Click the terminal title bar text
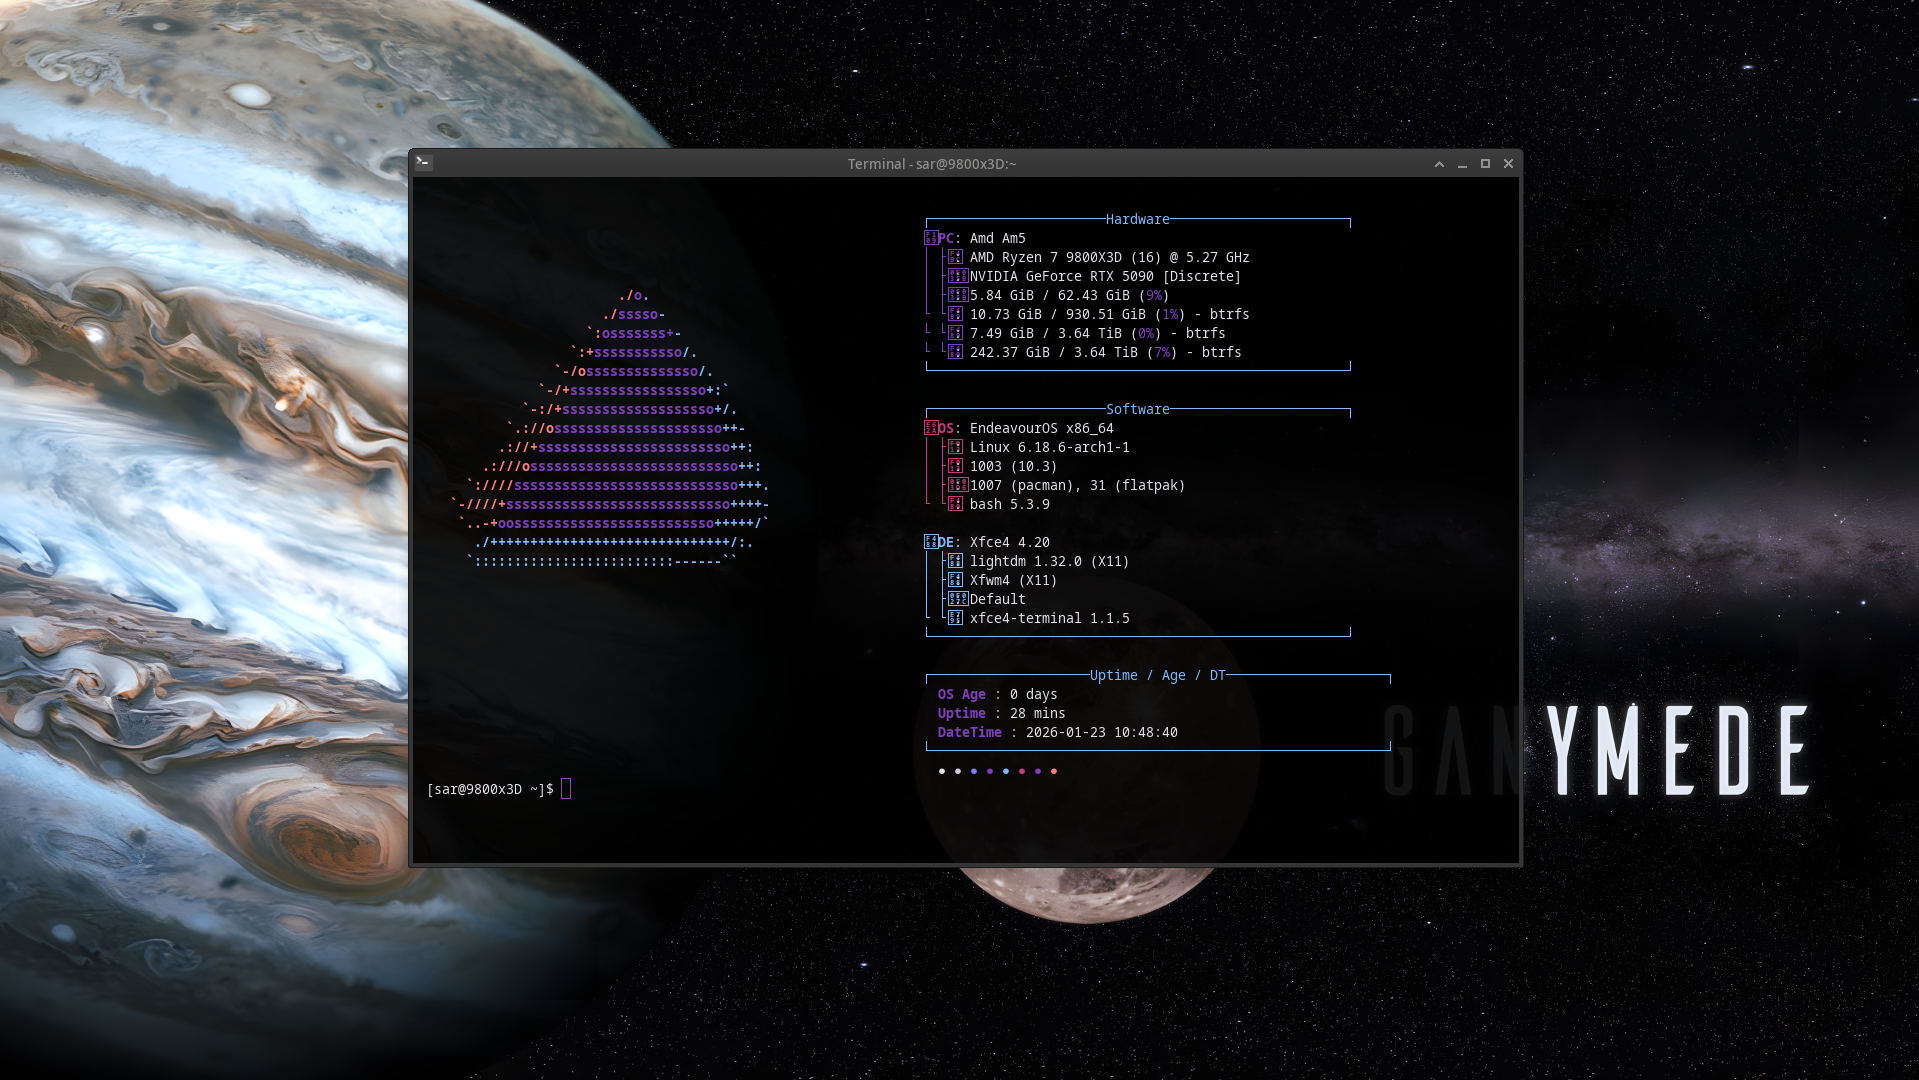Screen dimensions: 1919x1080 pyautogui.click(x=931, y=164)
